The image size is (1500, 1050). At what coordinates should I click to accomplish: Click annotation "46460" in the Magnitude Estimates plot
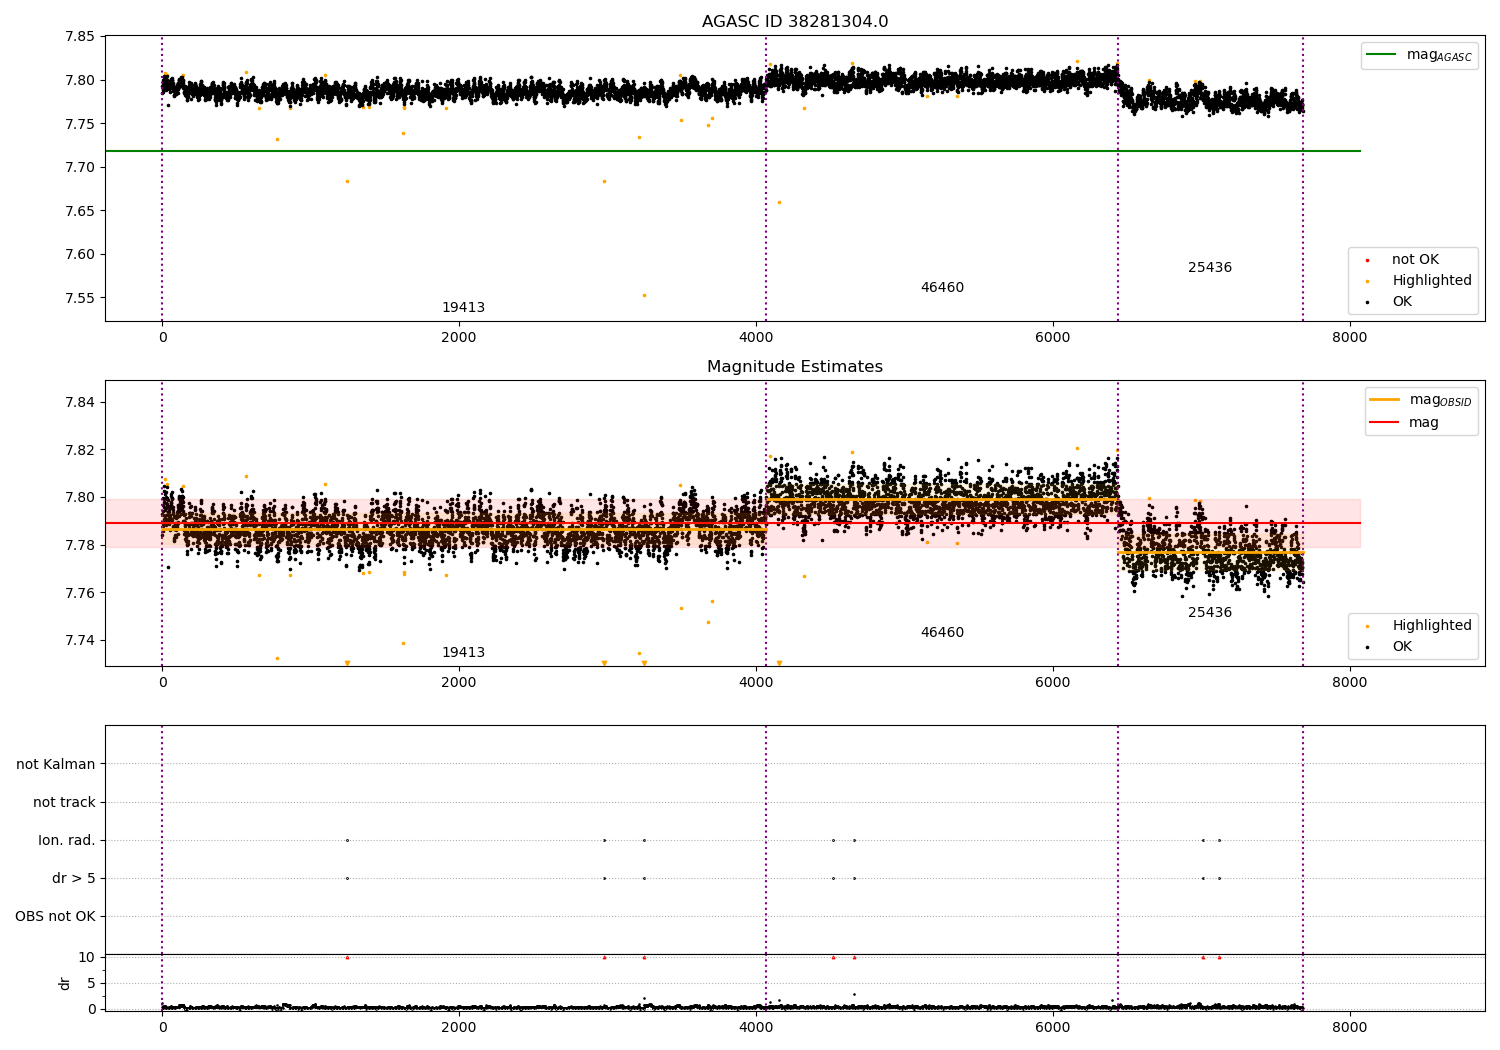(942, 633)
